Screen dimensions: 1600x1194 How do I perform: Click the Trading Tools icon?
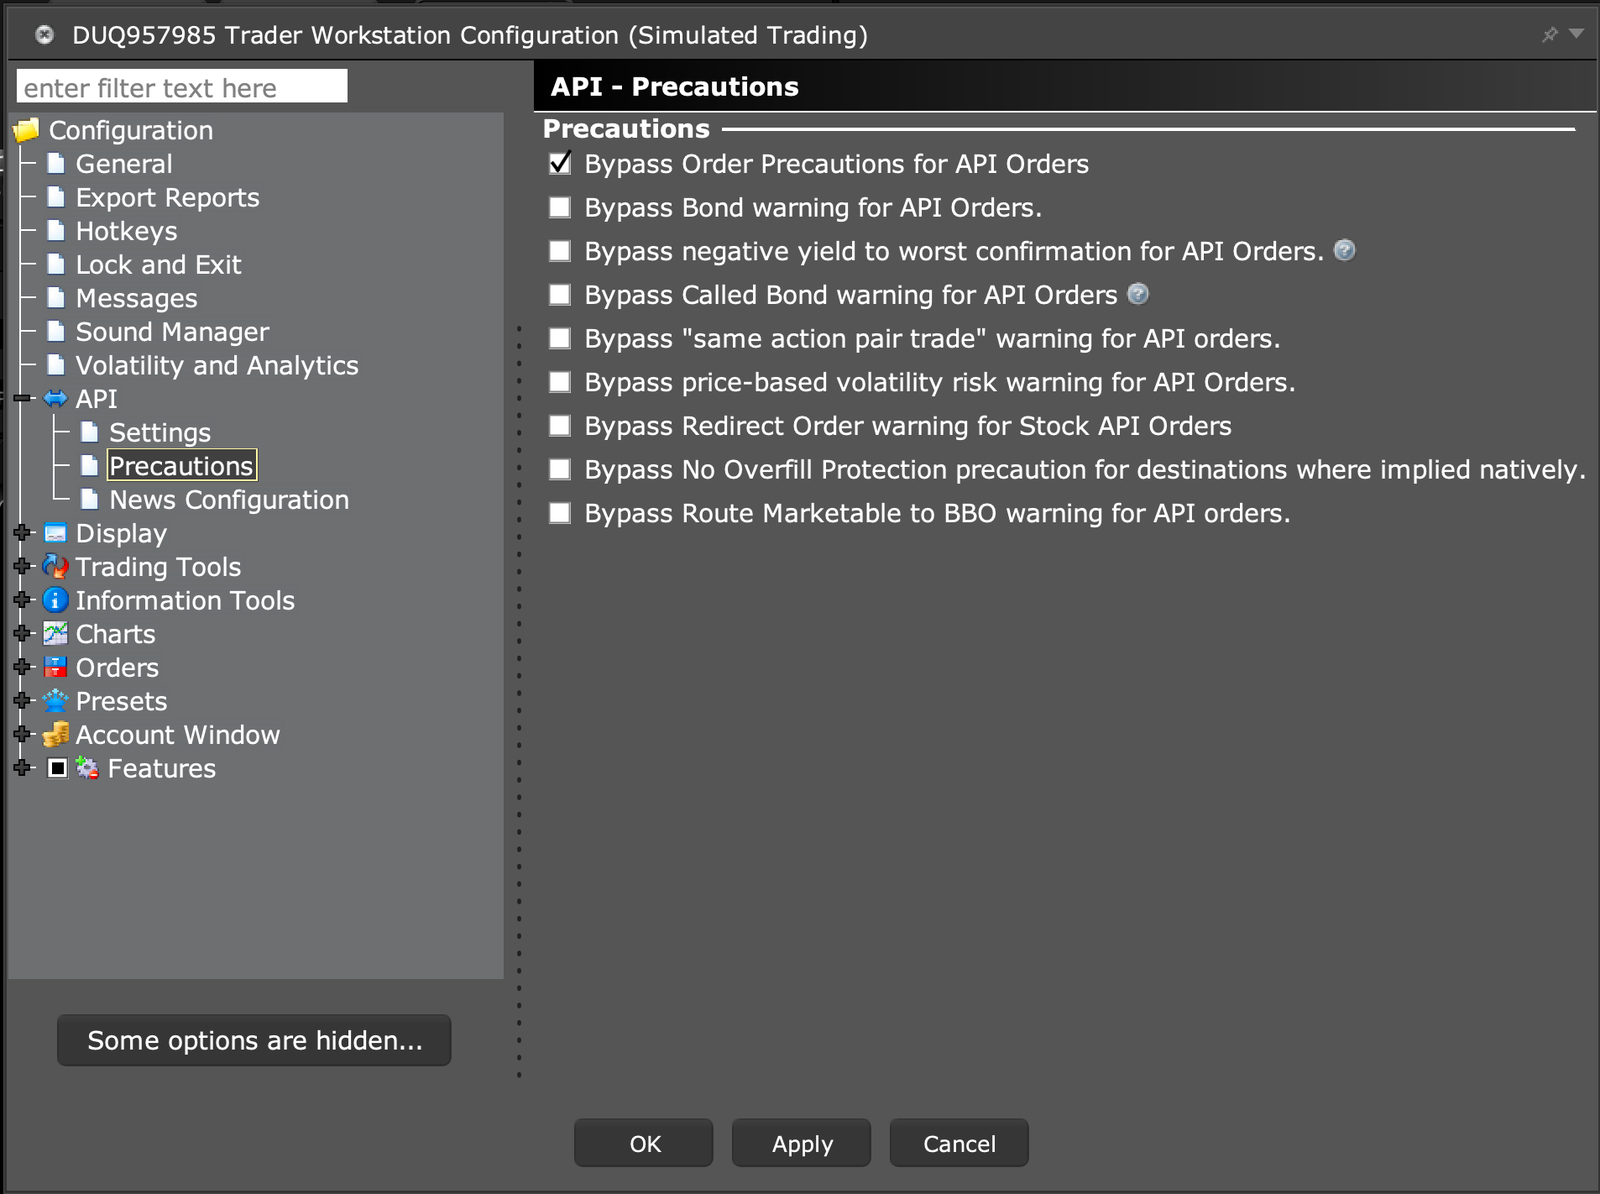(56, 566)
